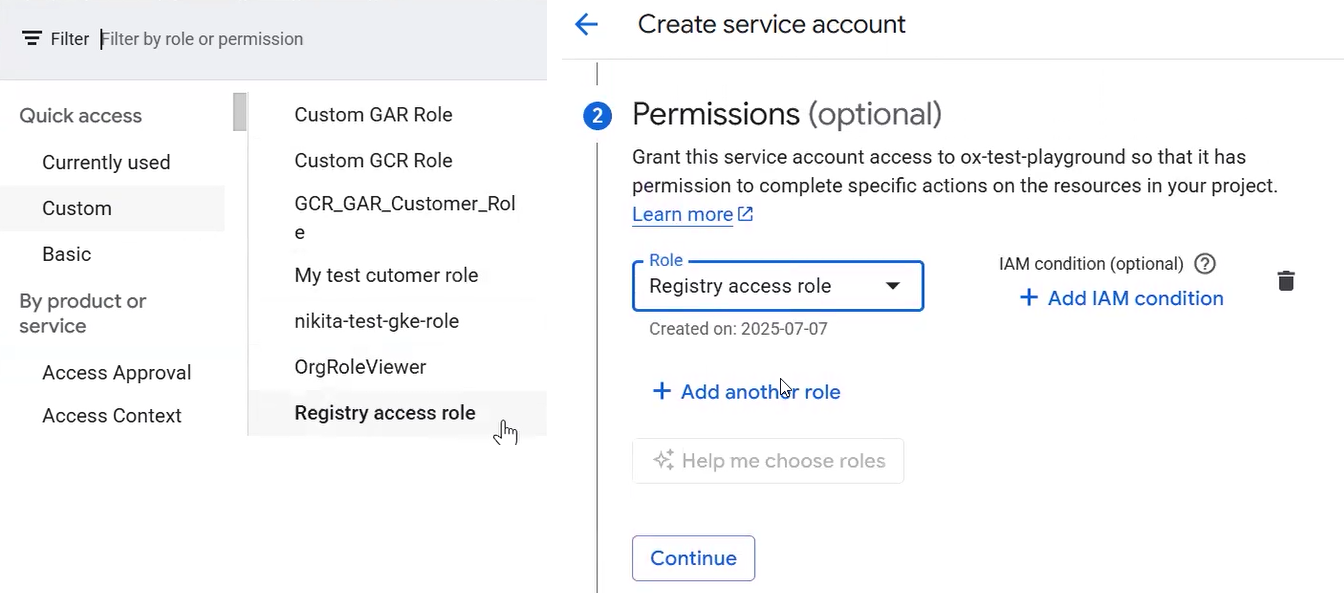Click the sparkle icon on Help me choose roles

663,461
